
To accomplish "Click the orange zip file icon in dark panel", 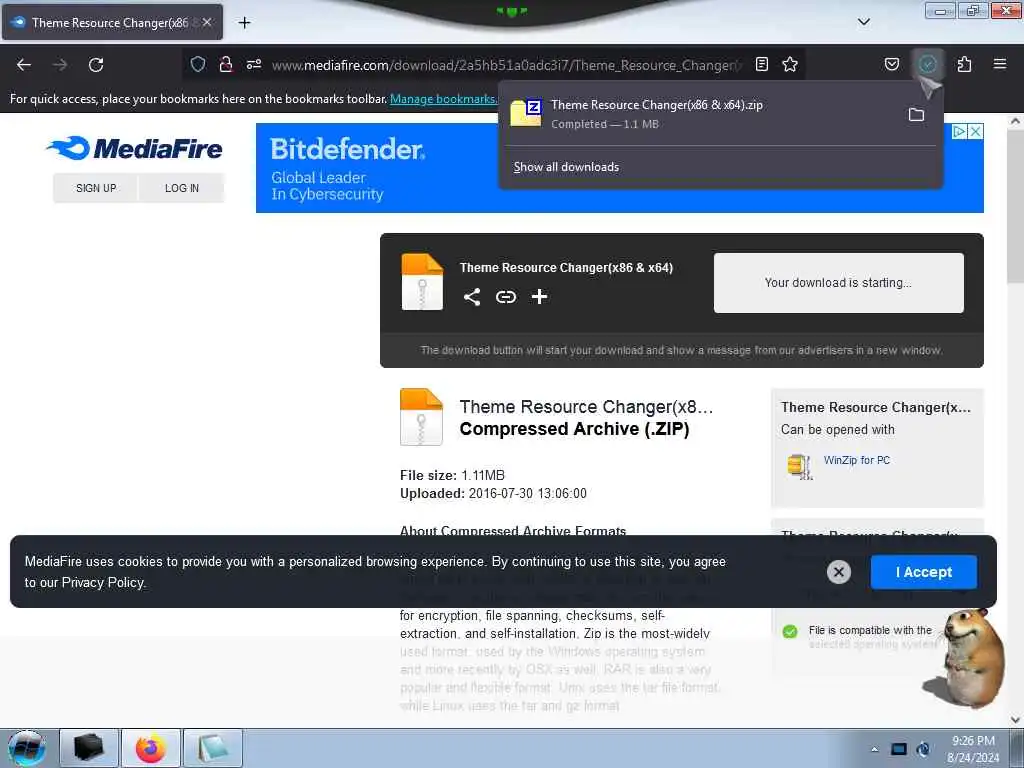I will tap(422, 282).
